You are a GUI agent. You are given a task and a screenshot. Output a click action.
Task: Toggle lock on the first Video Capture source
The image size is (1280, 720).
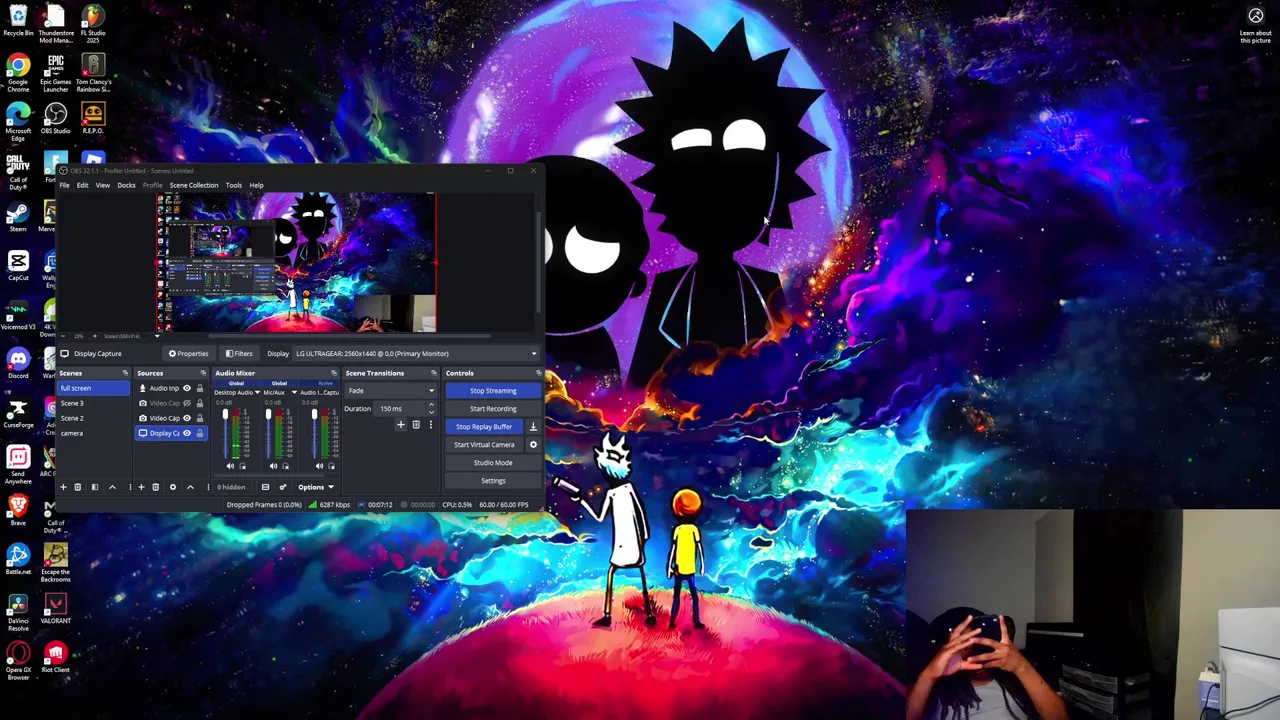(200, 403)
